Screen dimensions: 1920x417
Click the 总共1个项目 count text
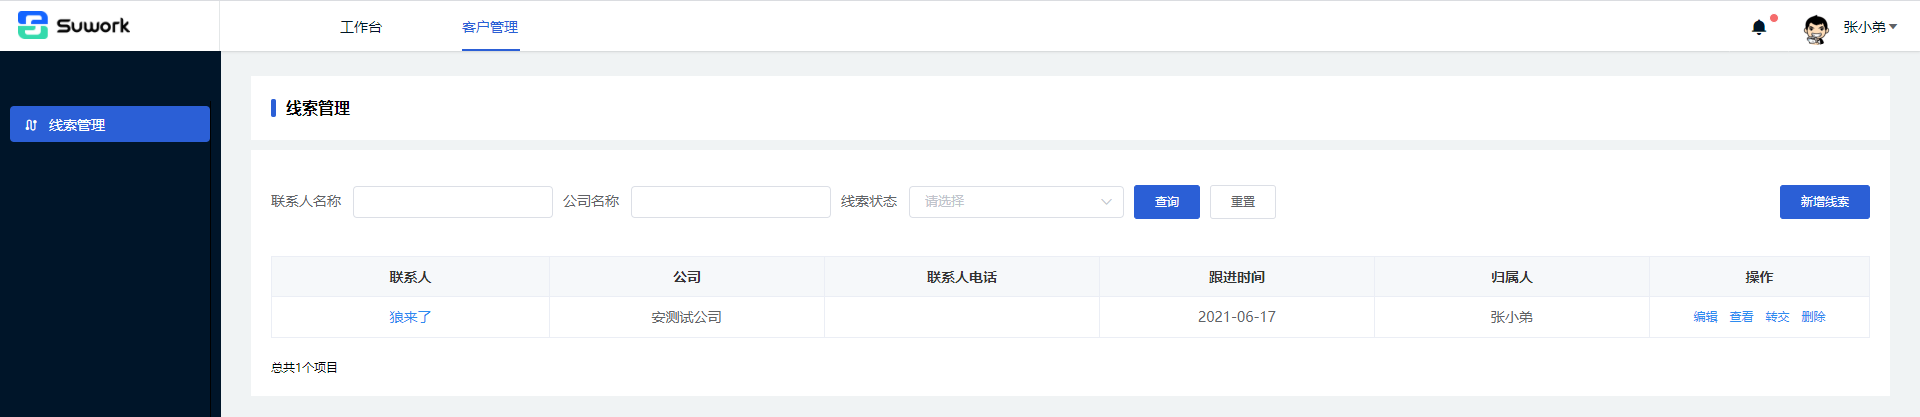(x=305, y=368)
